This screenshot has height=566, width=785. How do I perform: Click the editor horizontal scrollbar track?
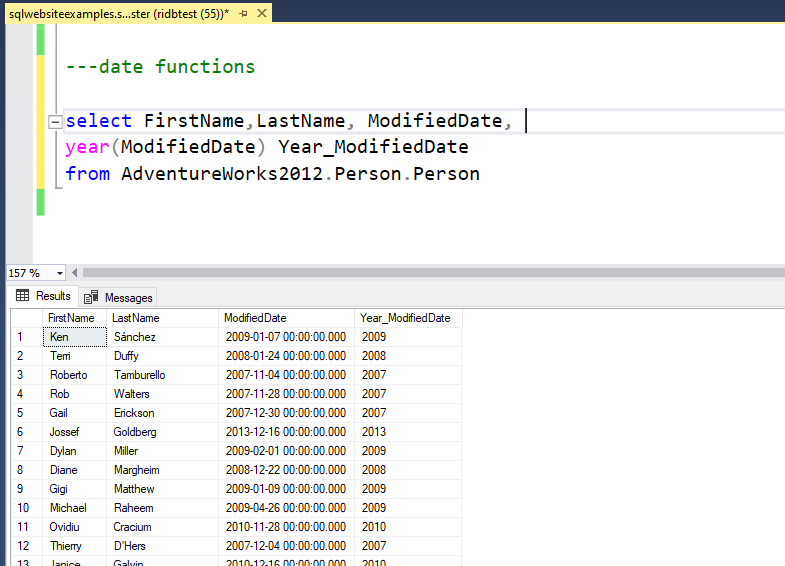coord(434,273)
